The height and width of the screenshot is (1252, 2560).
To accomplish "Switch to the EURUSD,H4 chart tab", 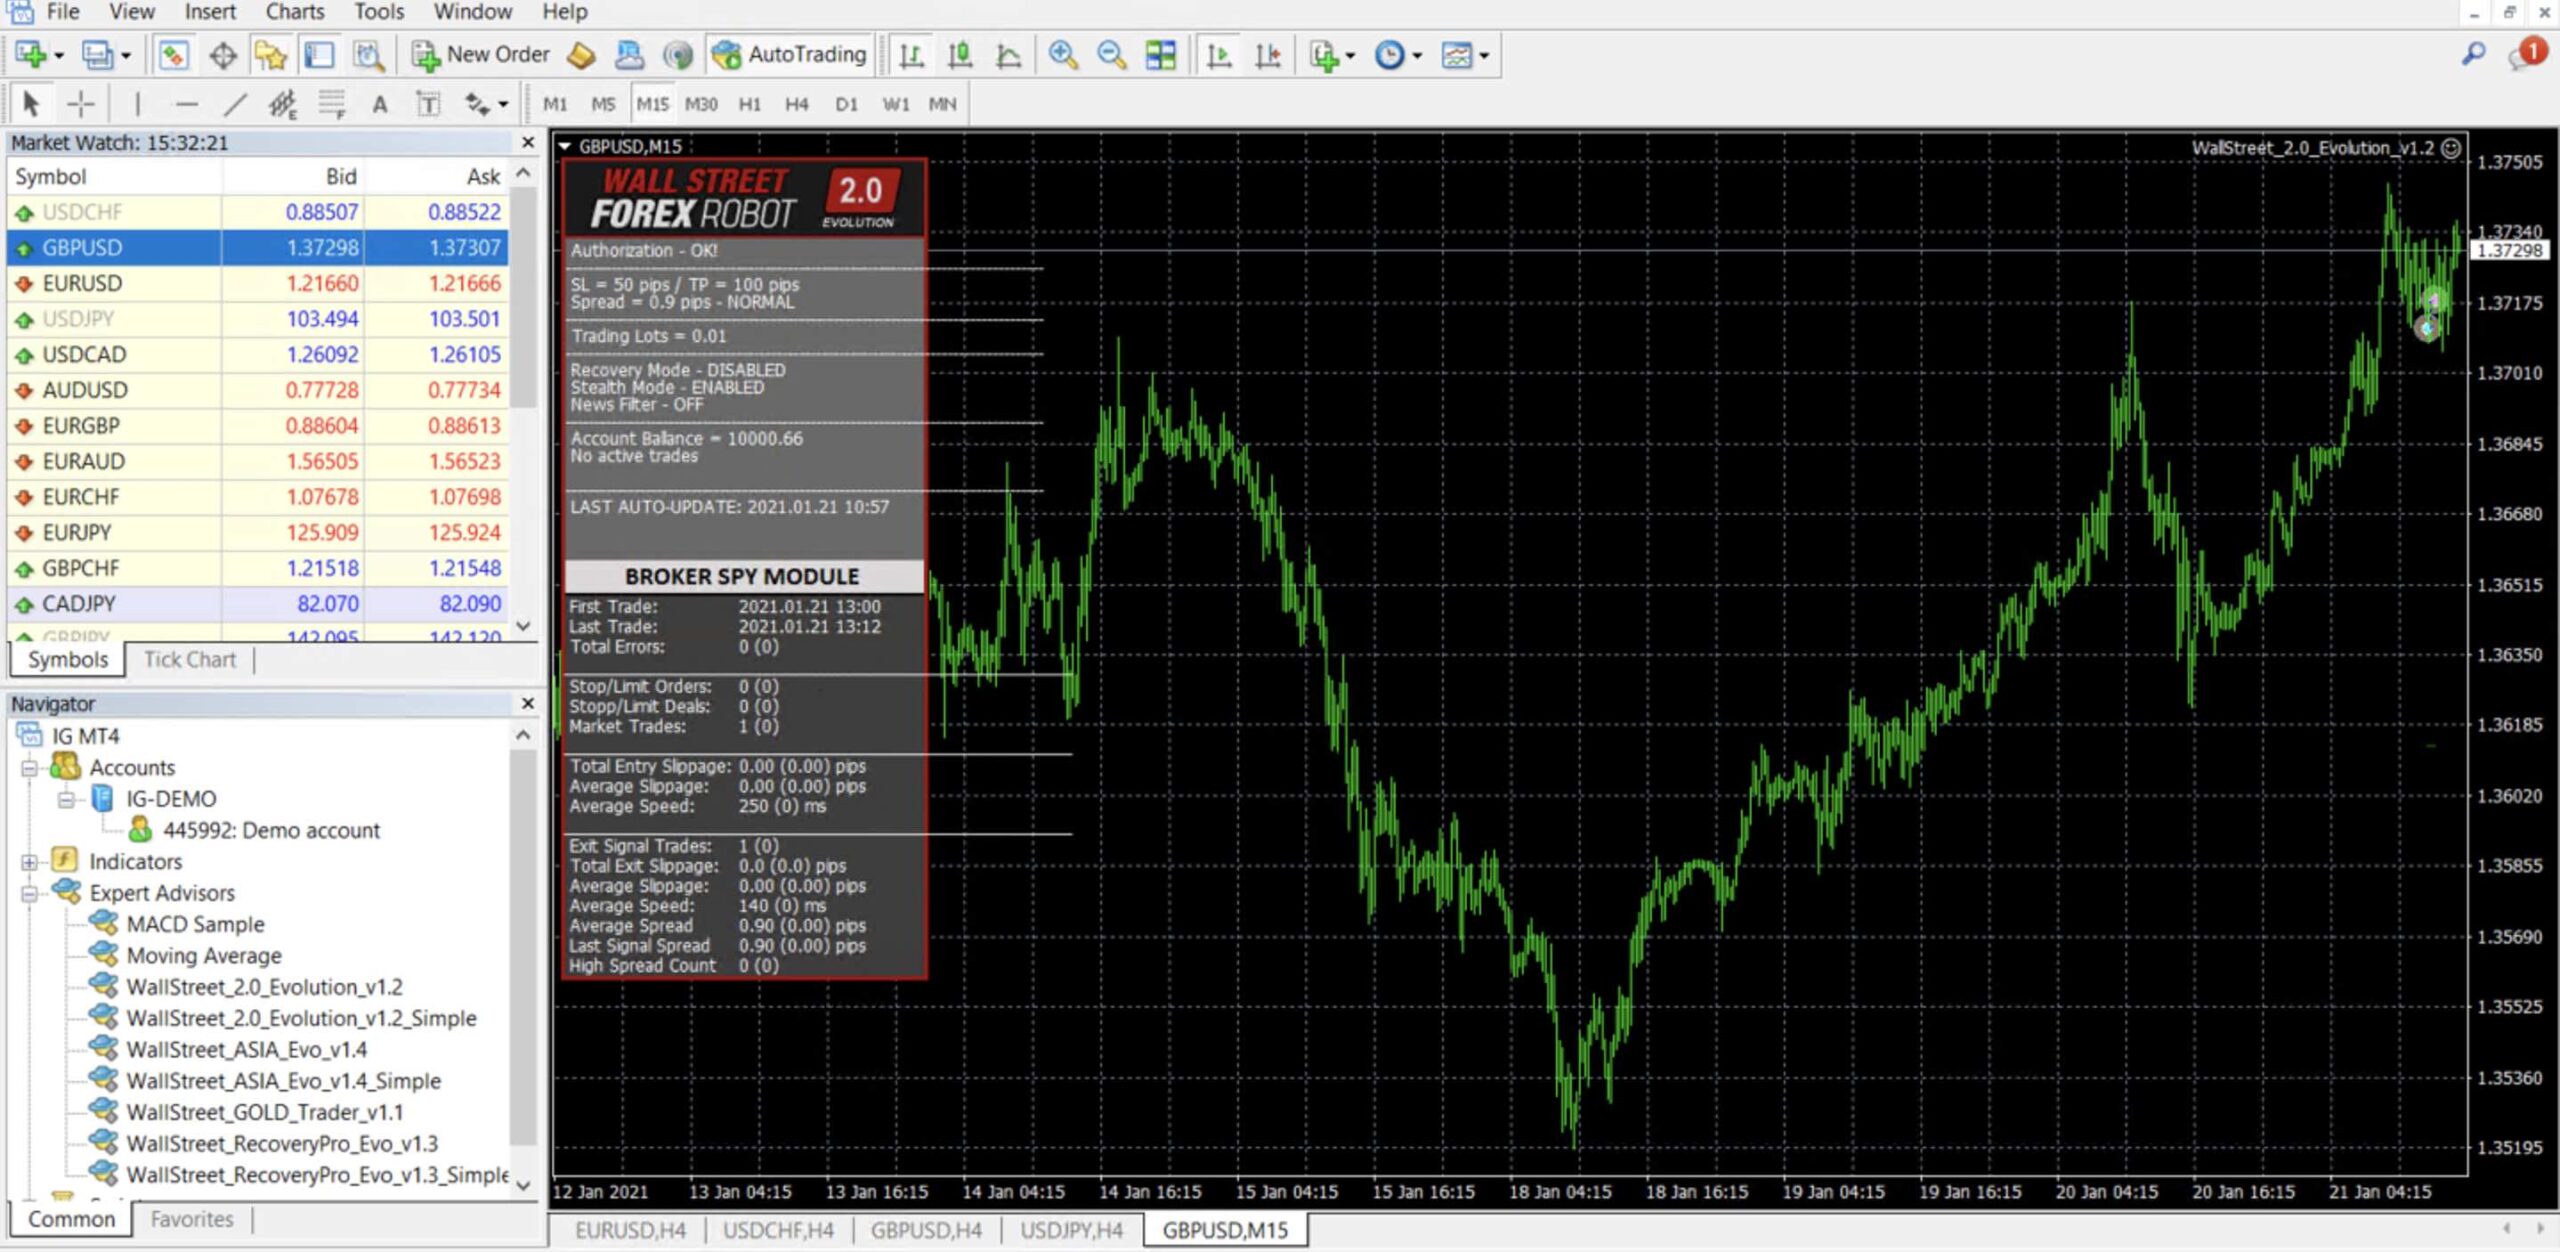I will 630,1230.
